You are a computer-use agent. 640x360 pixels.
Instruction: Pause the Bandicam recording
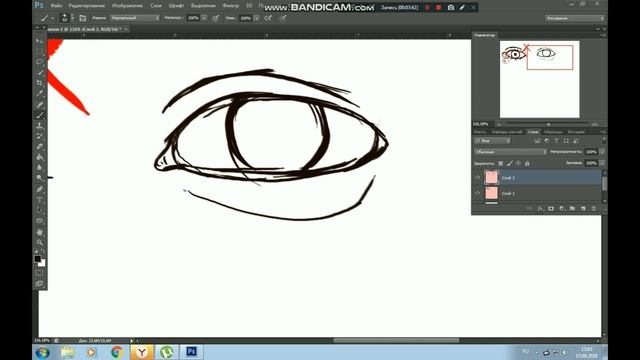coord(427,7)
